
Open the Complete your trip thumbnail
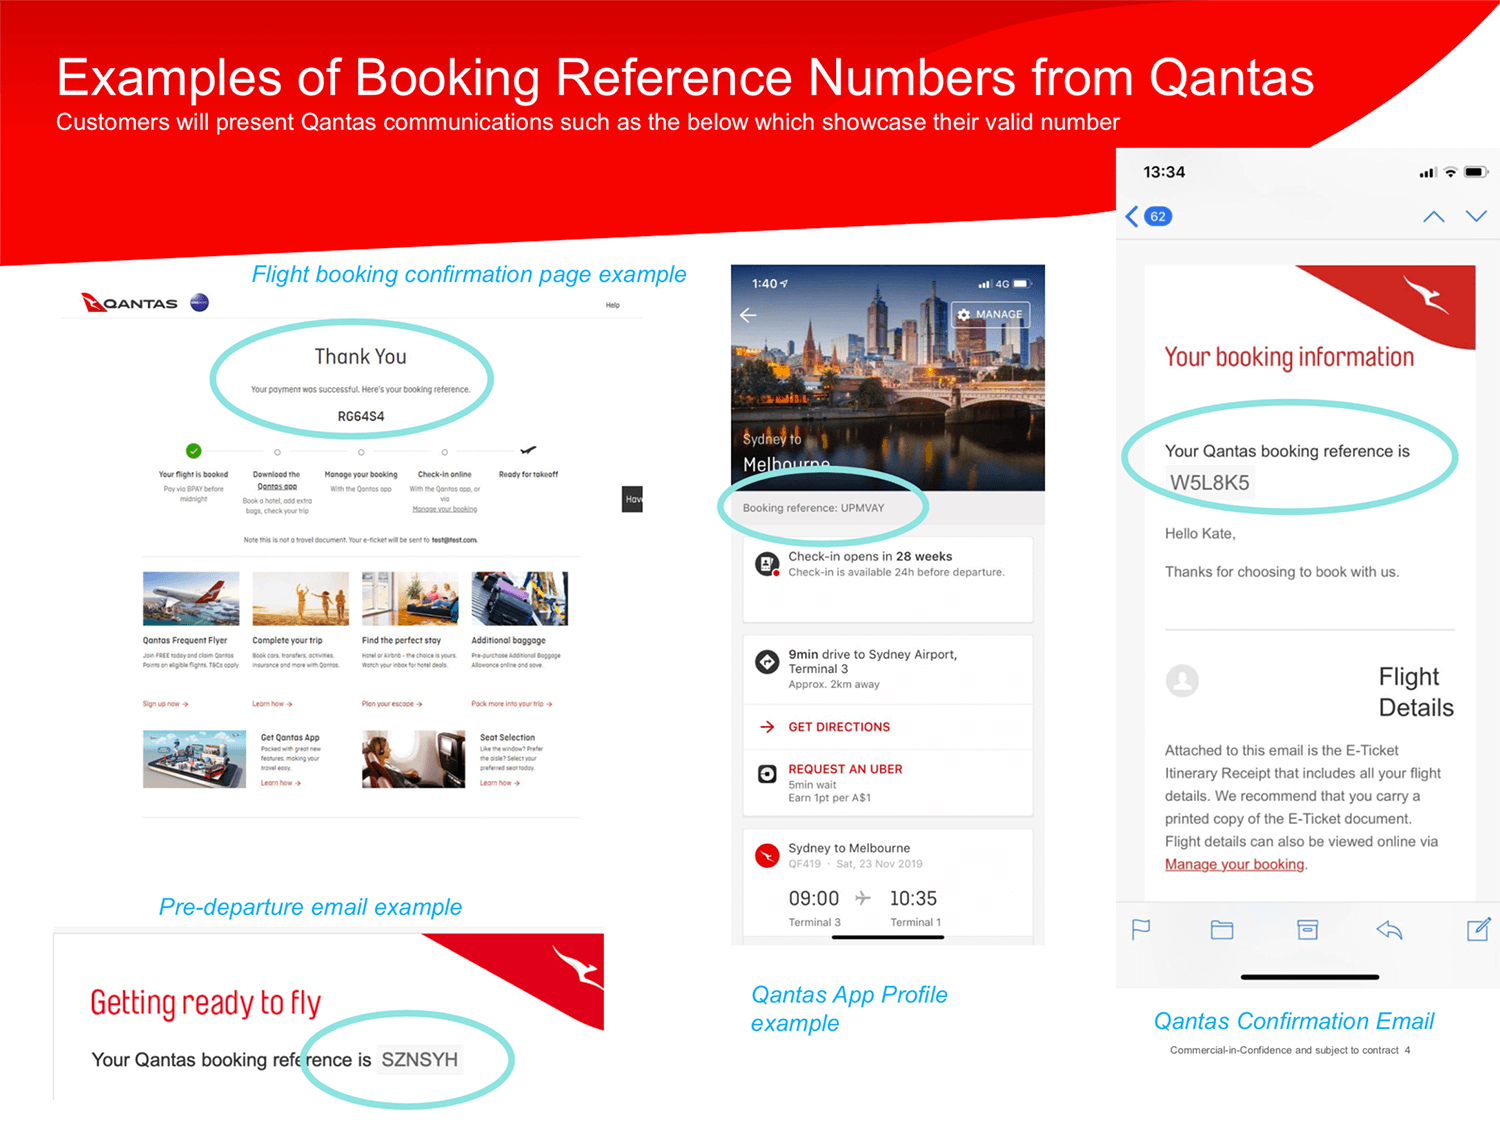pyautogui.click(x=300, y=598)
